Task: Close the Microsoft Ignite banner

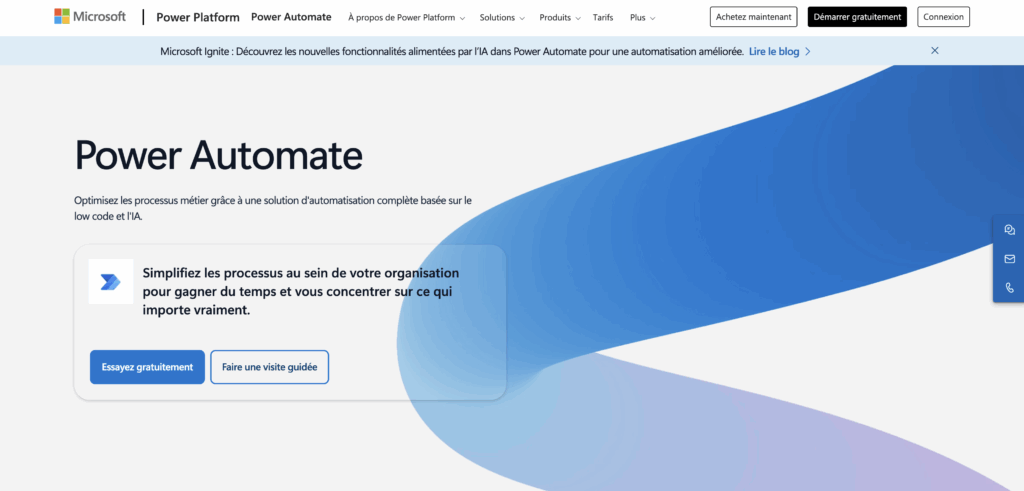Action: click(x=935, y=50)
